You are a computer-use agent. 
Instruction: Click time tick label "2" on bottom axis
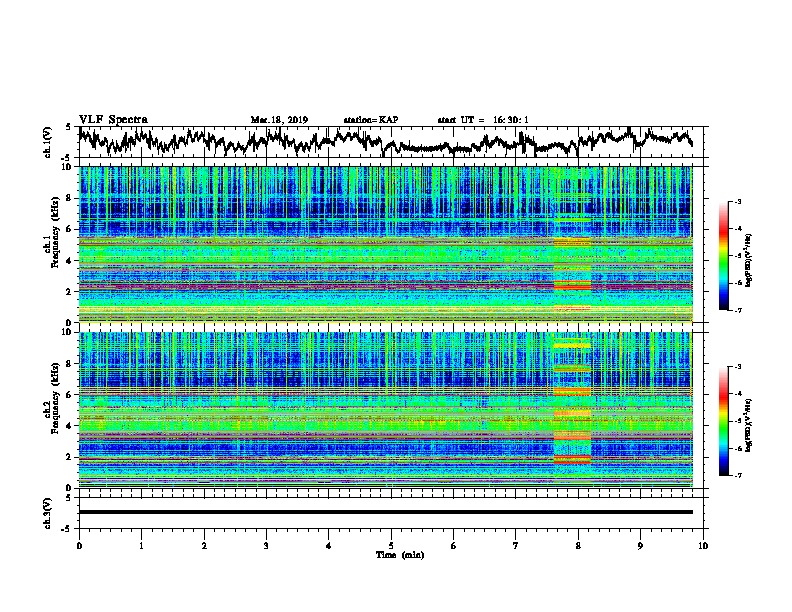[x=204, y=546]
